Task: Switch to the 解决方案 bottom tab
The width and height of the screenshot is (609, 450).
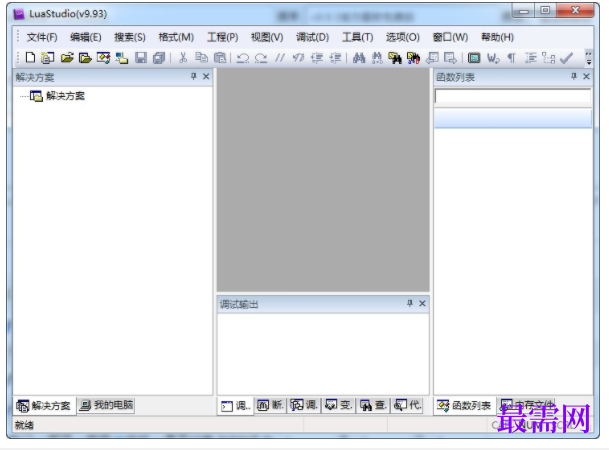Action: point(44,406)
